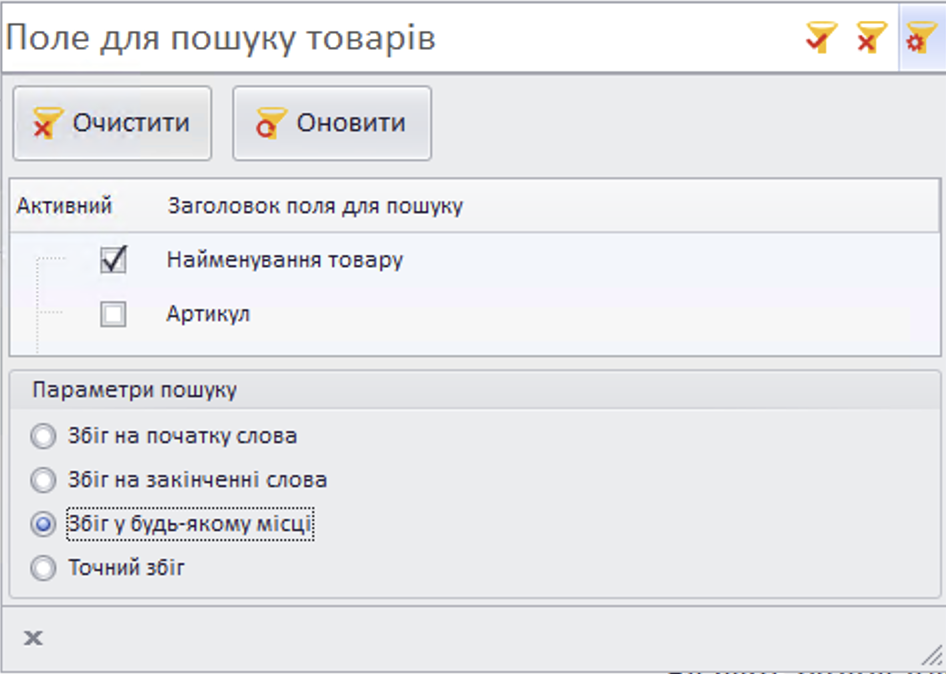This screenshot has height=674, width=946.
Task: Select Збіг на початку слова radio option
Action: [x=43, y=437]
